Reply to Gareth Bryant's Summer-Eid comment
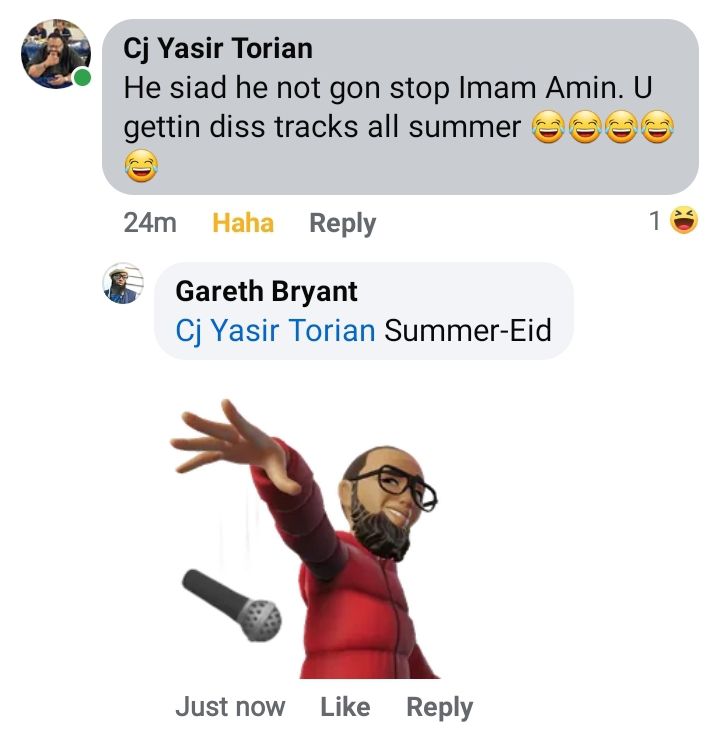This screenshot has height=739, width=720. tap(440, 708)
